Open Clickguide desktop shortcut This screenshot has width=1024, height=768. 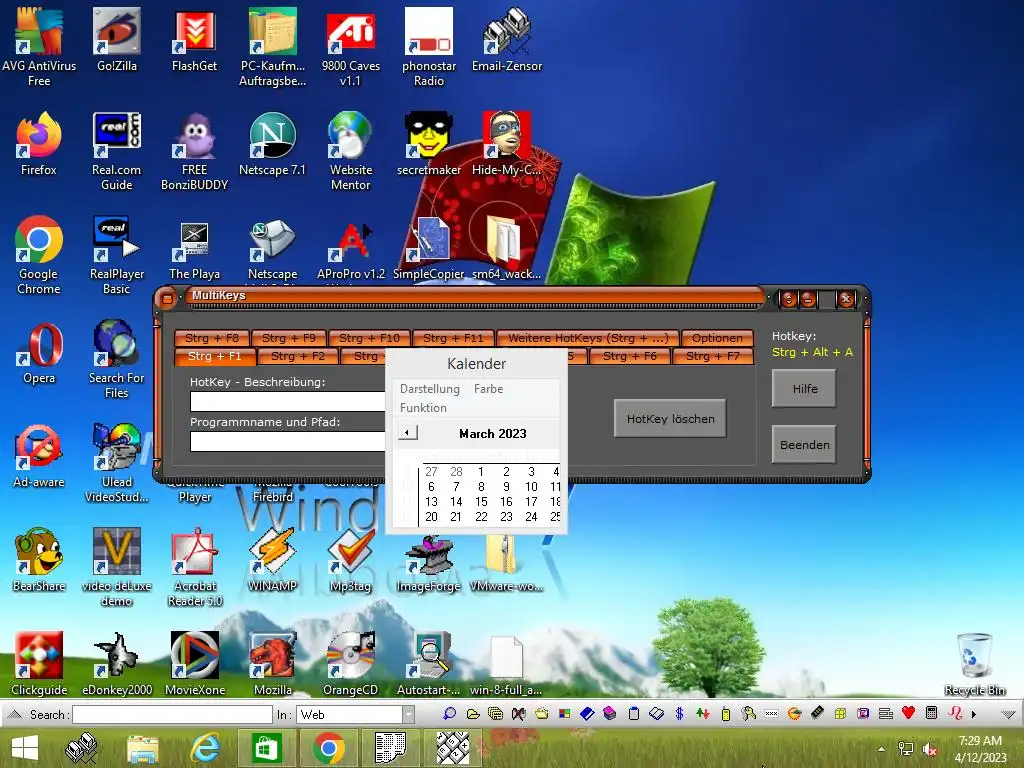point(39,664)
